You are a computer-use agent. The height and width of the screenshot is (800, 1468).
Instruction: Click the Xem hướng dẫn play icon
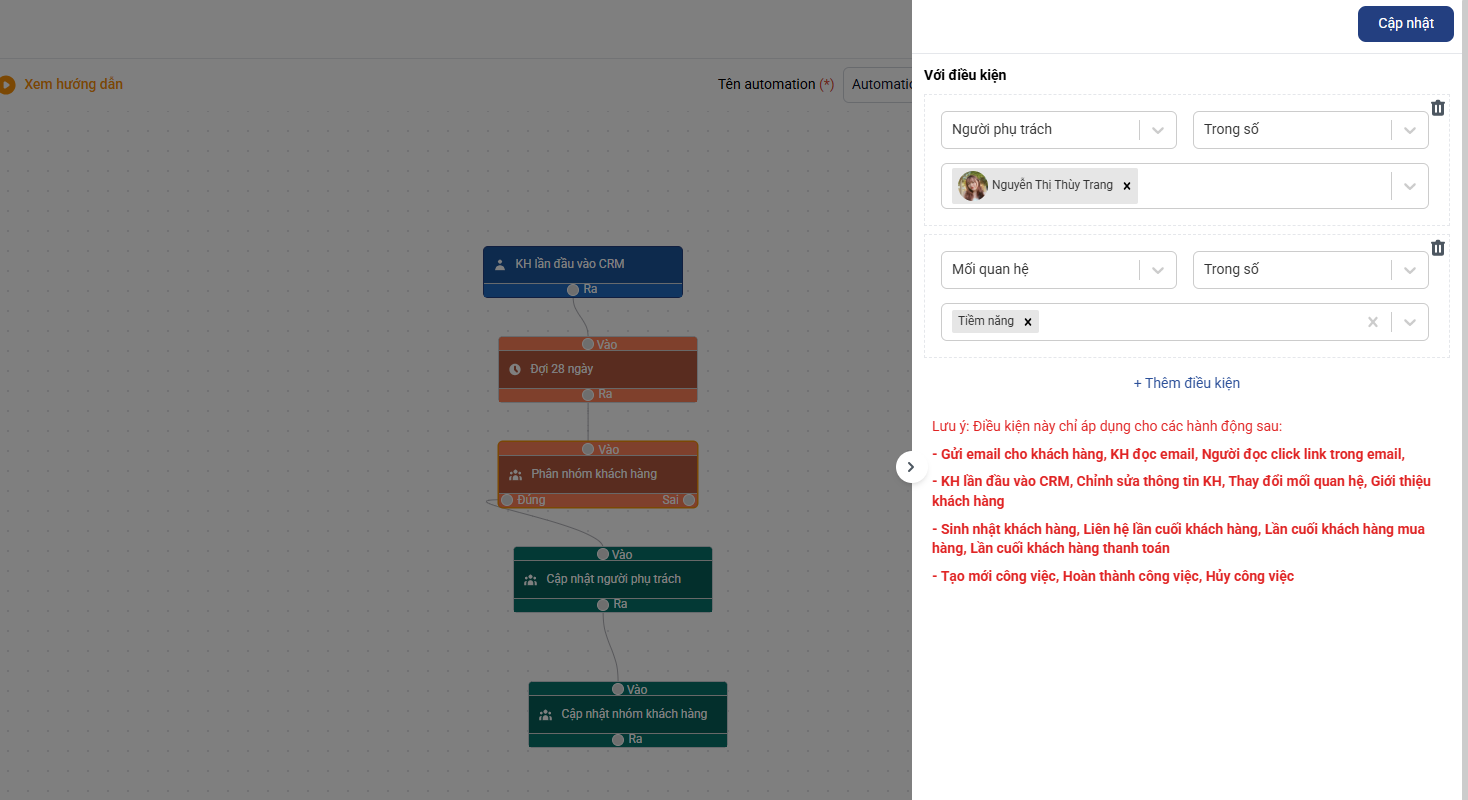click(7, 85)
